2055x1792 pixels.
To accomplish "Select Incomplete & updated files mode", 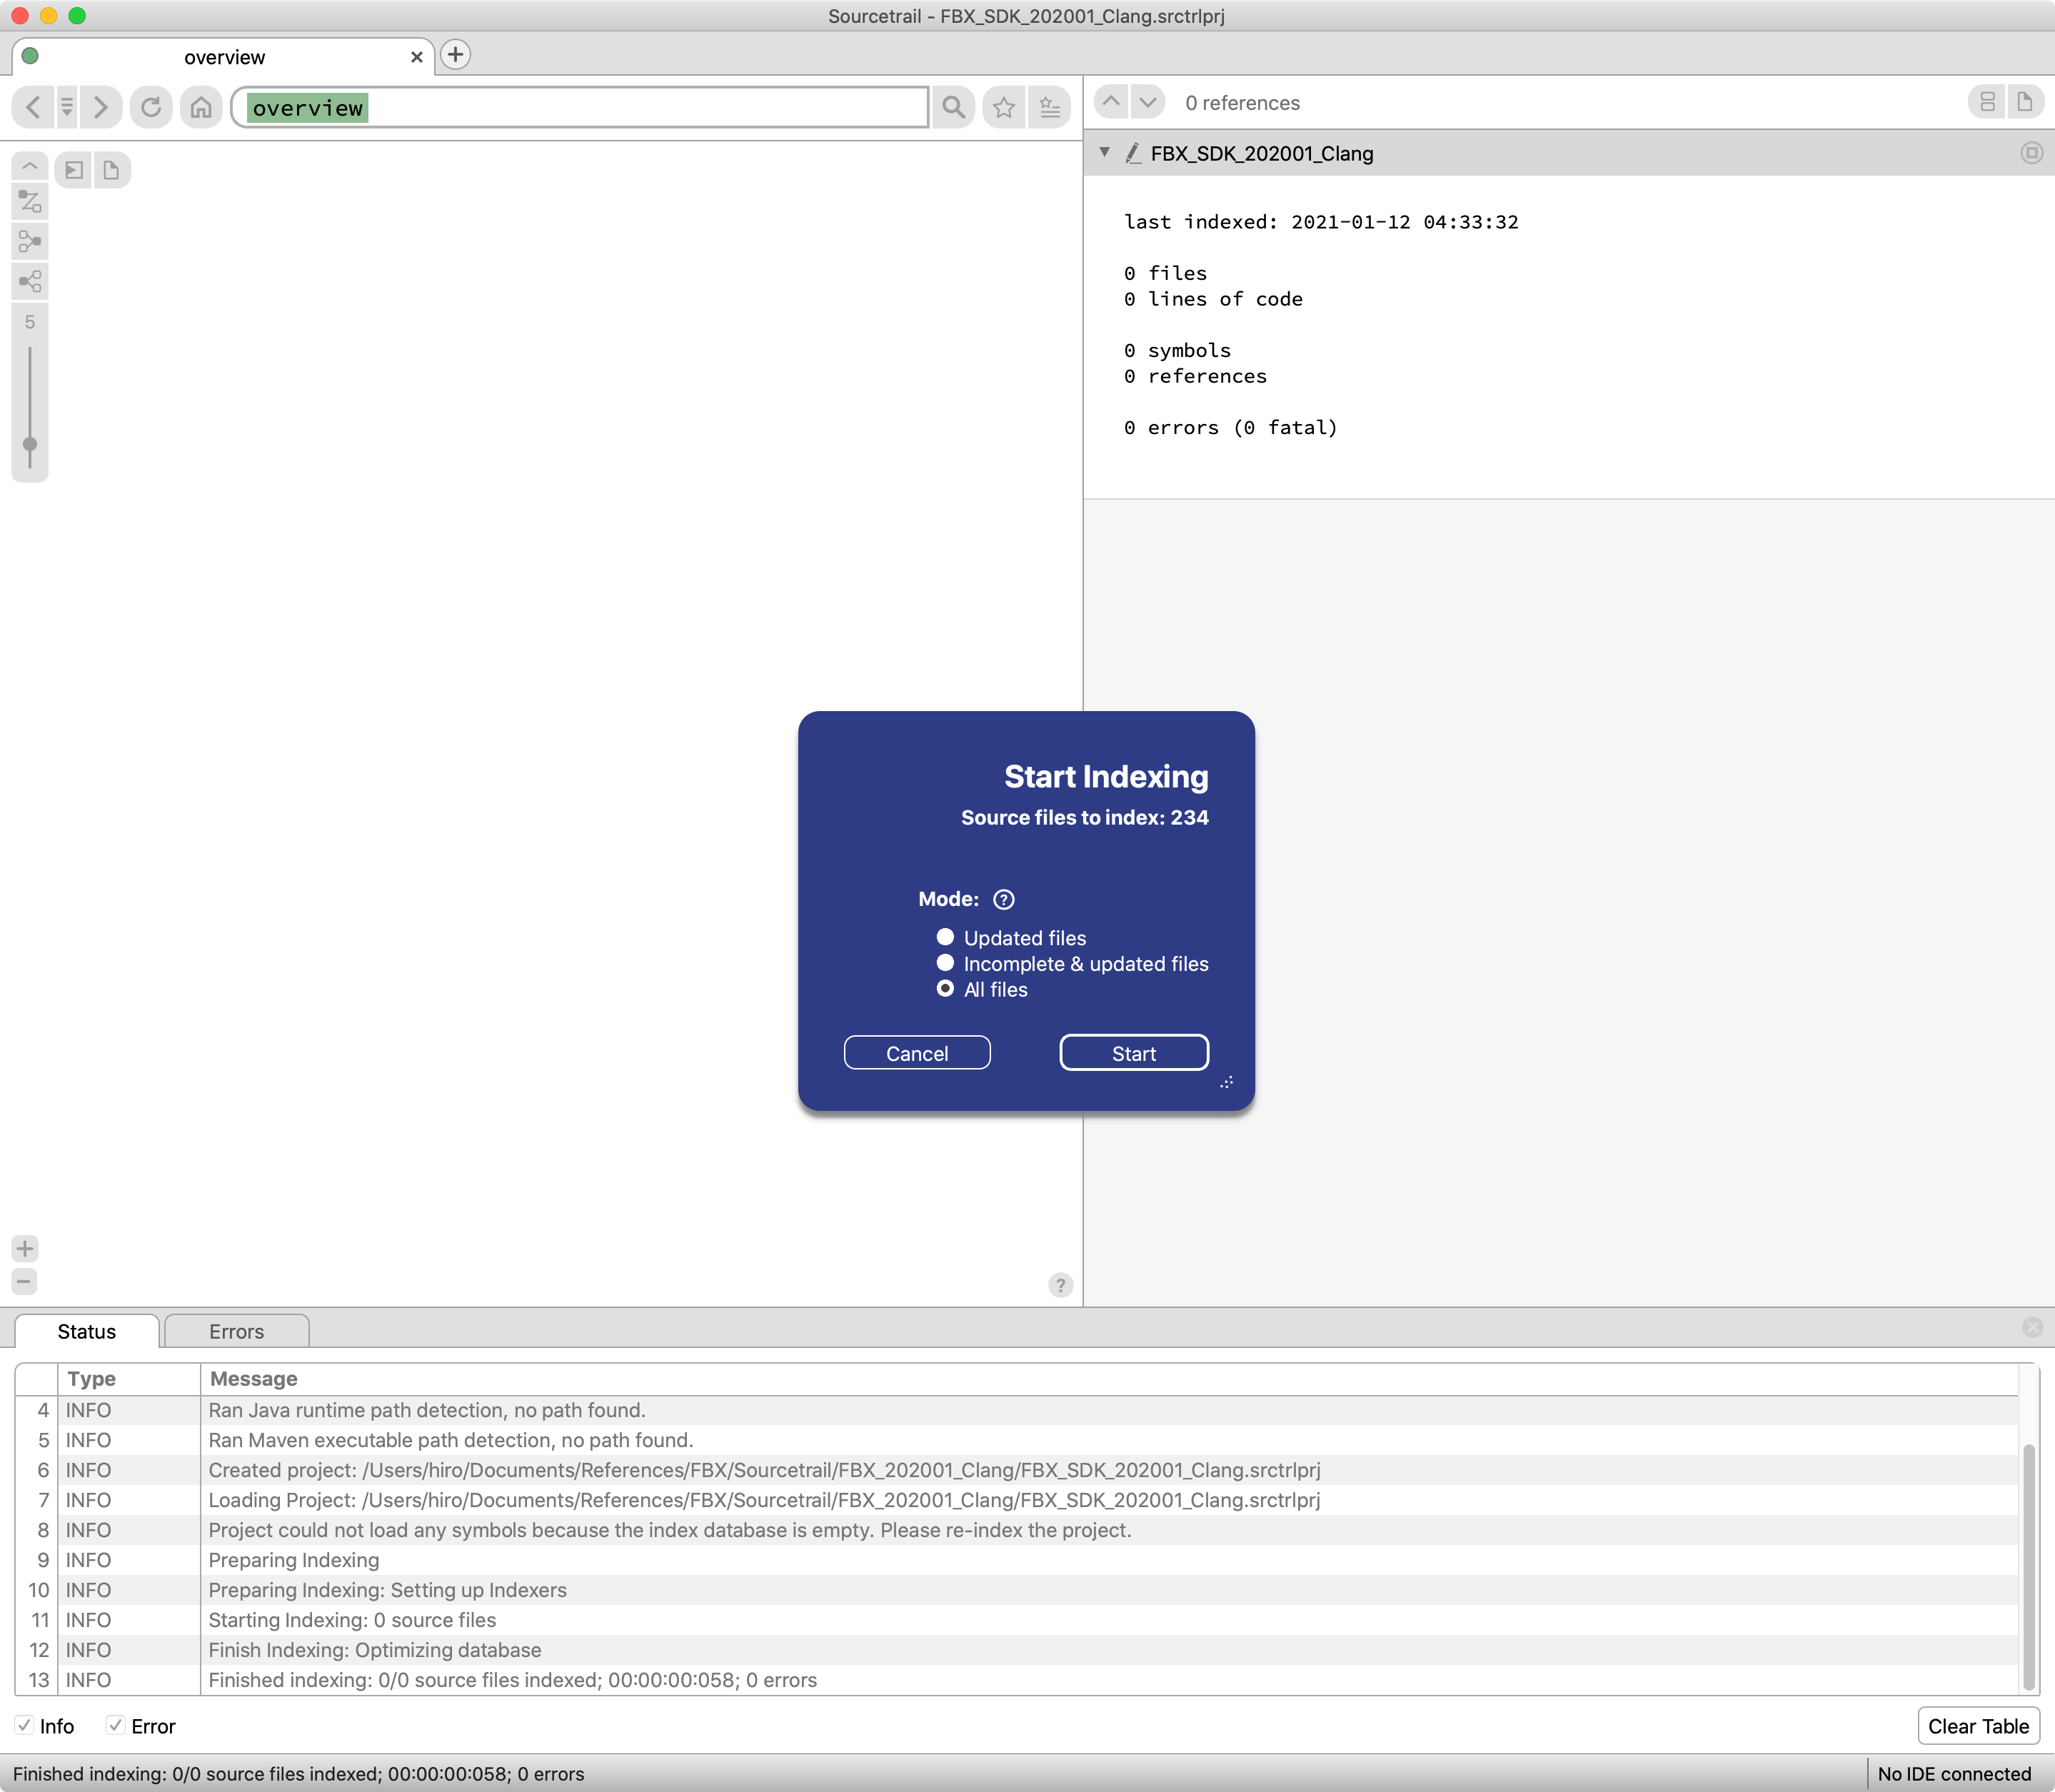I will tap(945, 963).
